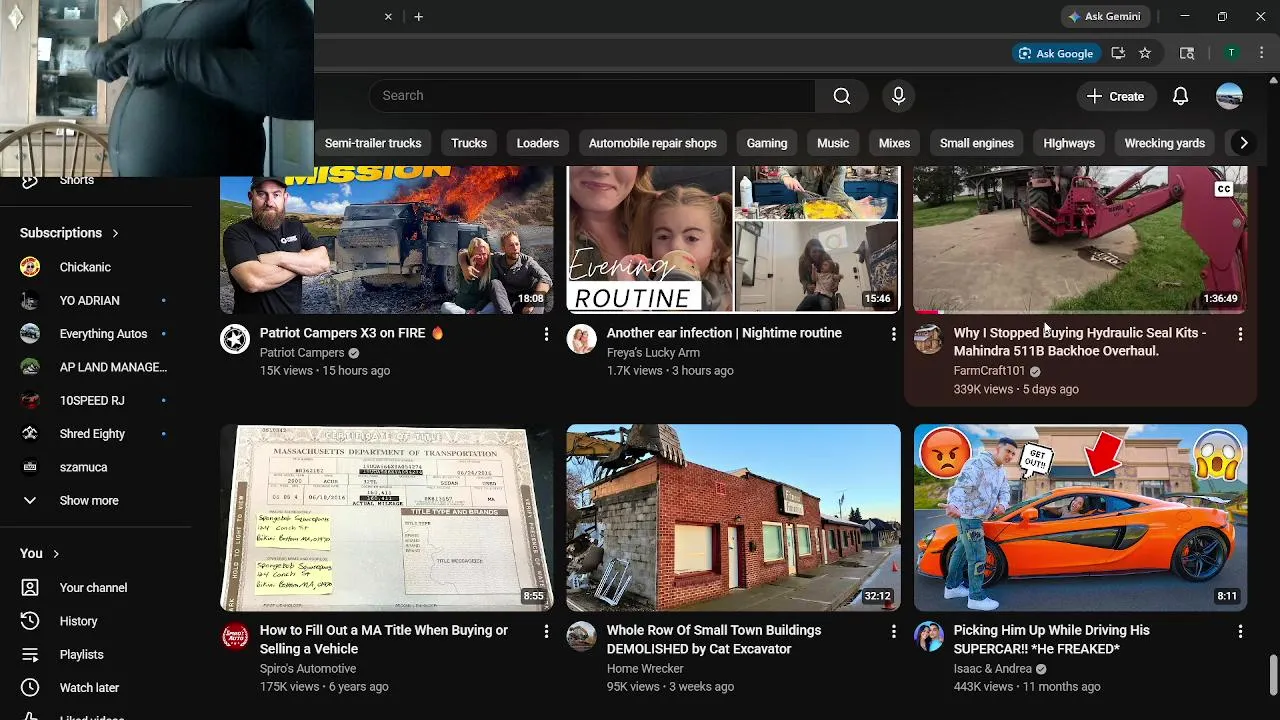This screenshot has width=1280, height=720.
Task: Open options for Mahindra 511B Backhoe video
Action: pyautogui.click(x=1240, y=334)
